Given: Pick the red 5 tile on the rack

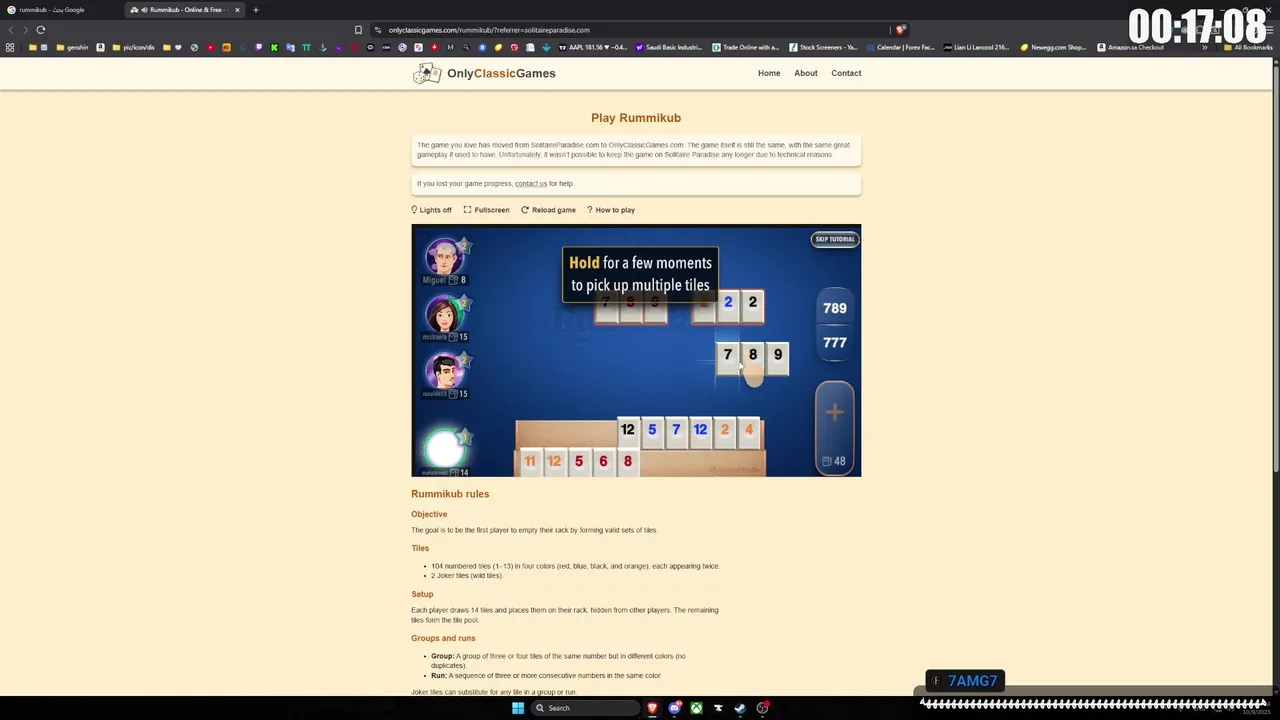Looking at the screenshot, I should (x=578, y=461).
